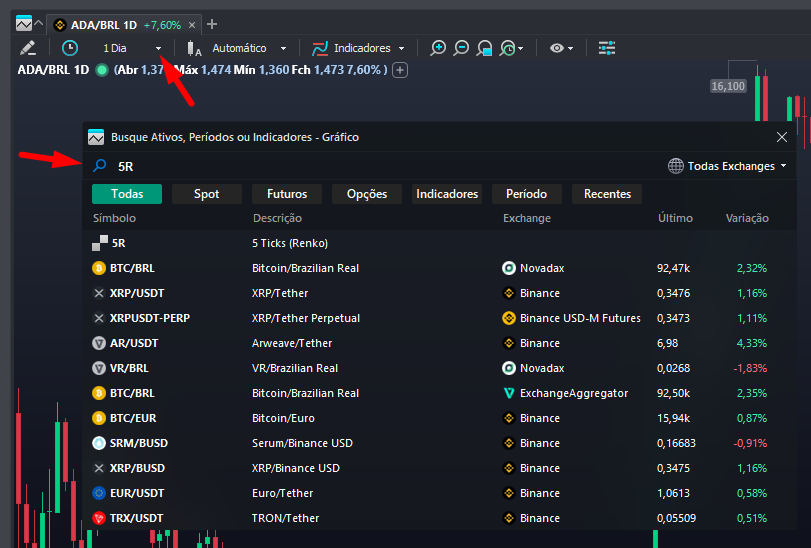The height and width of the screenshot is (548, 811).
Task: Click the ExchangeAggregator V icon
Action: point(509,393)
